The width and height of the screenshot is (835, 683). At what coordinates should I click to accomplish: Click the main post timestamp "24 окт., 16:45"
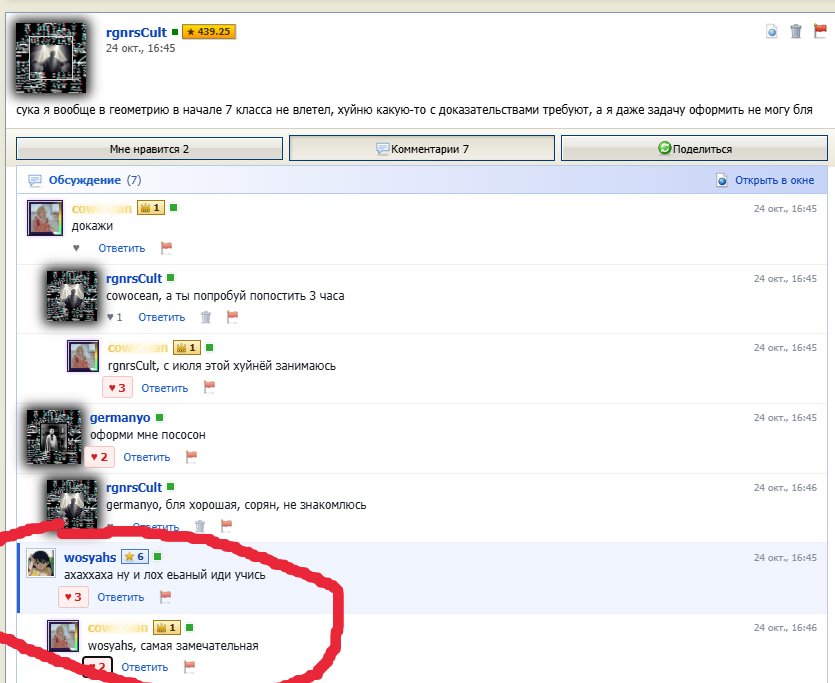pos(141,48)
